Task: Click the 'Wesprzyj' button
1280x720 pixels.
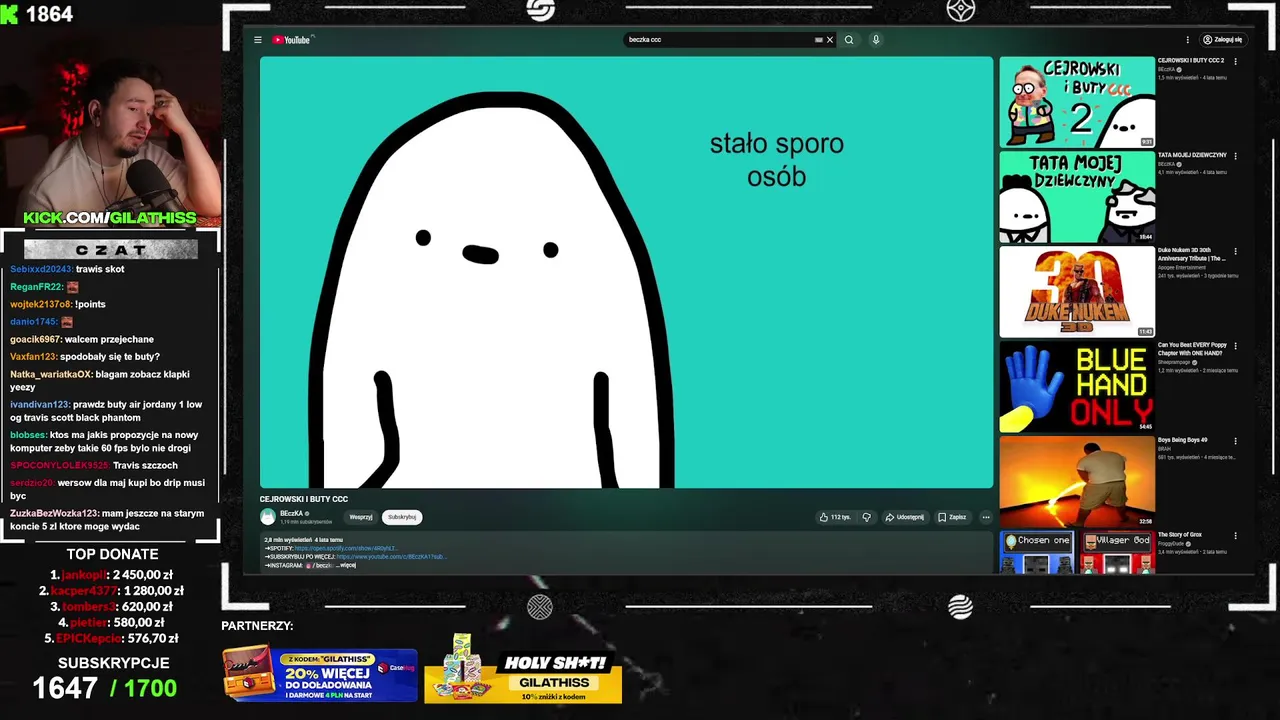Action: [x=361, y=517]
